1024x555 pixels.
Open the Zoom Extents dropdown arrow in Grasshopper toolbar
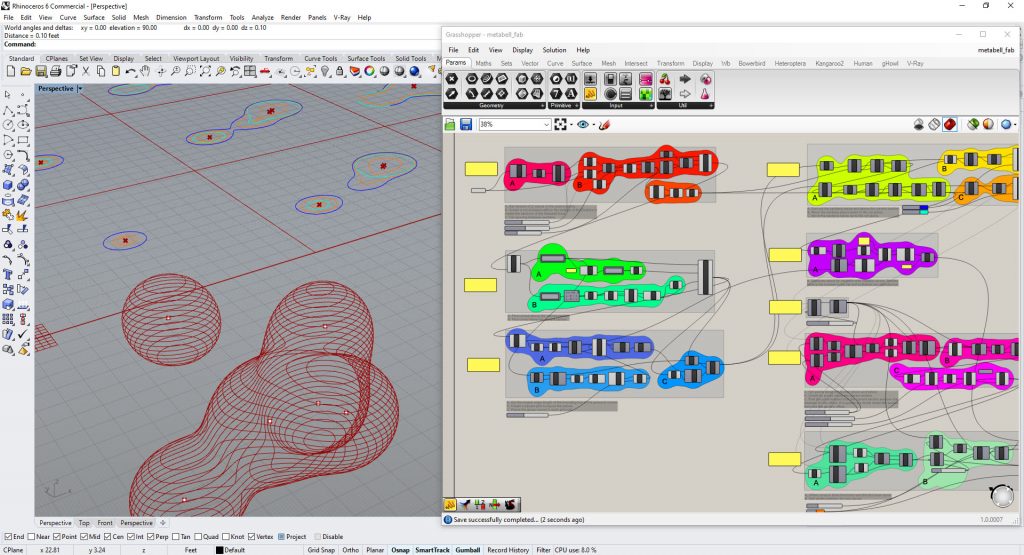(571, 125)
